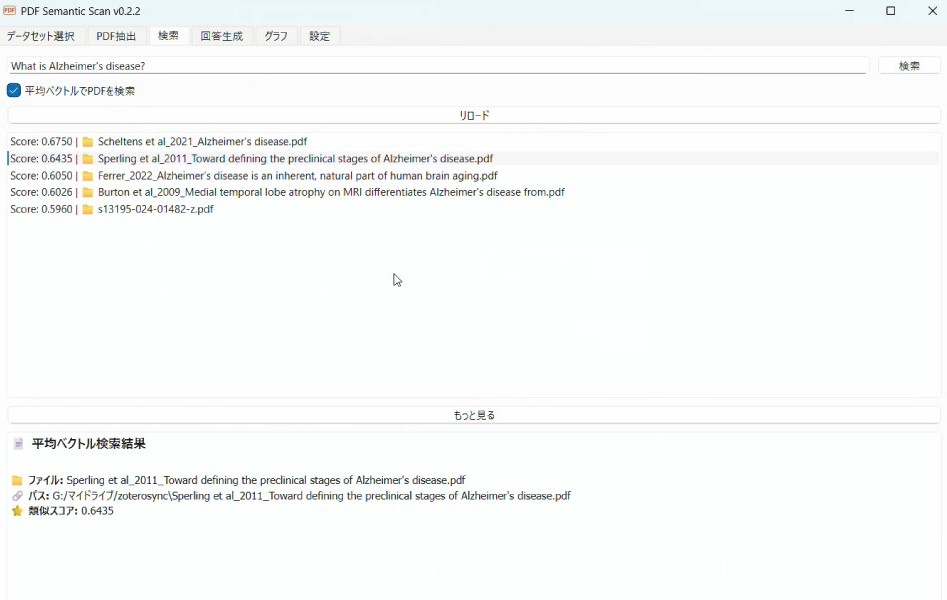Screen dimensions: 947x600
Task: Click Score: 0.6750 value
Action: (x=41, y=141)
